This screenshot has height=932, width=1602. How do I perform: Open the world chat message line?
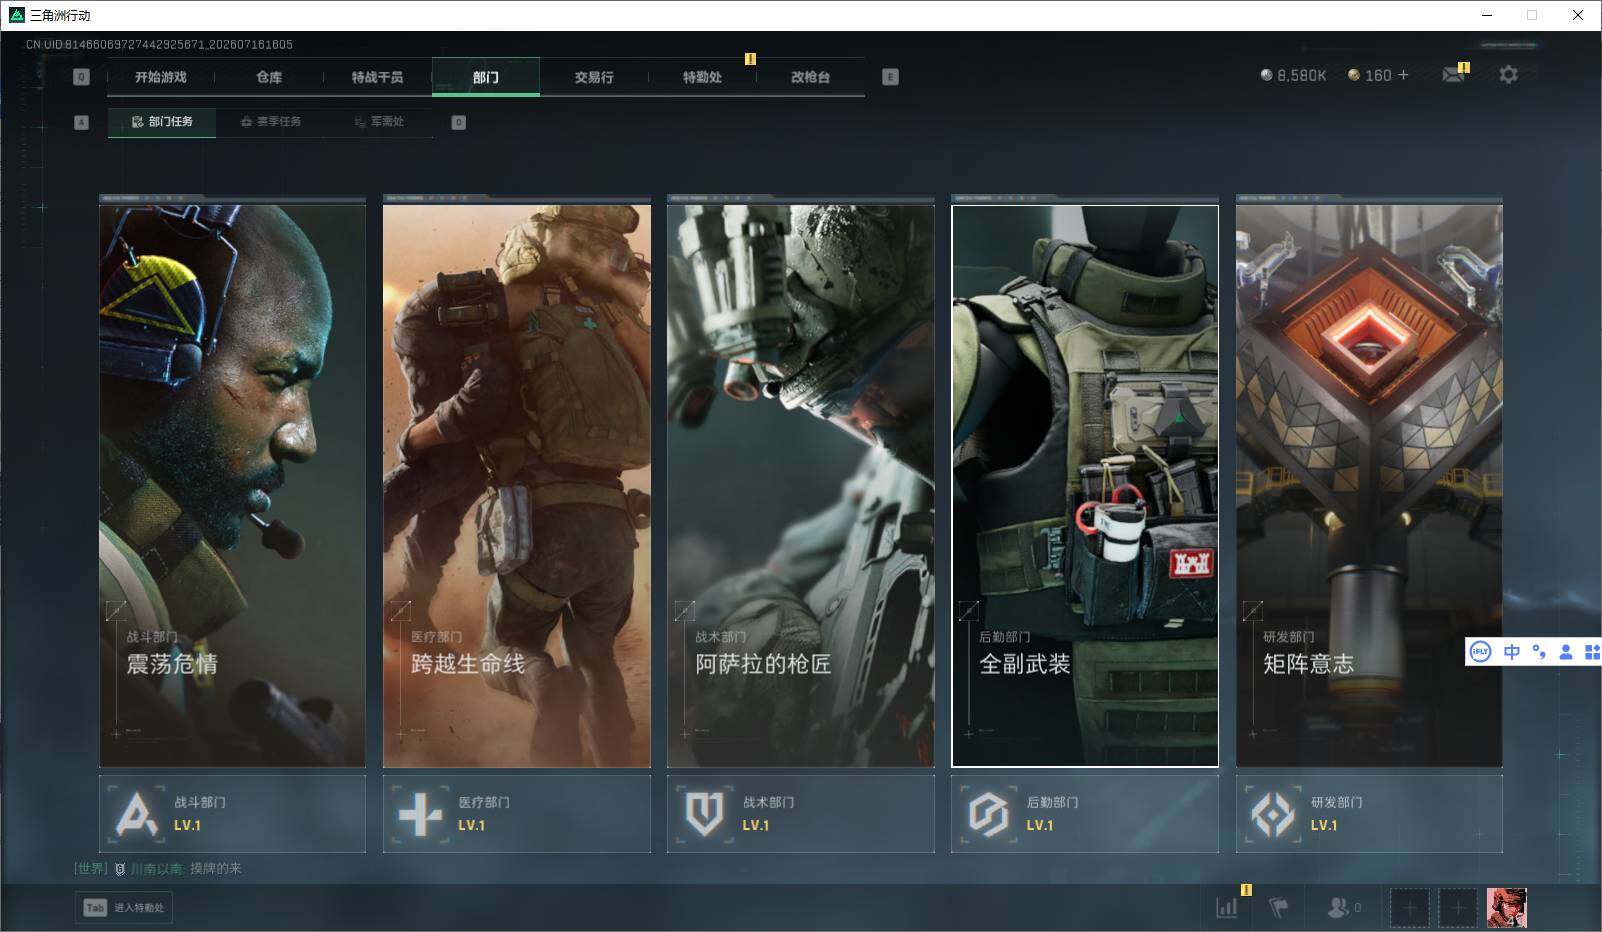click(158, 869)
